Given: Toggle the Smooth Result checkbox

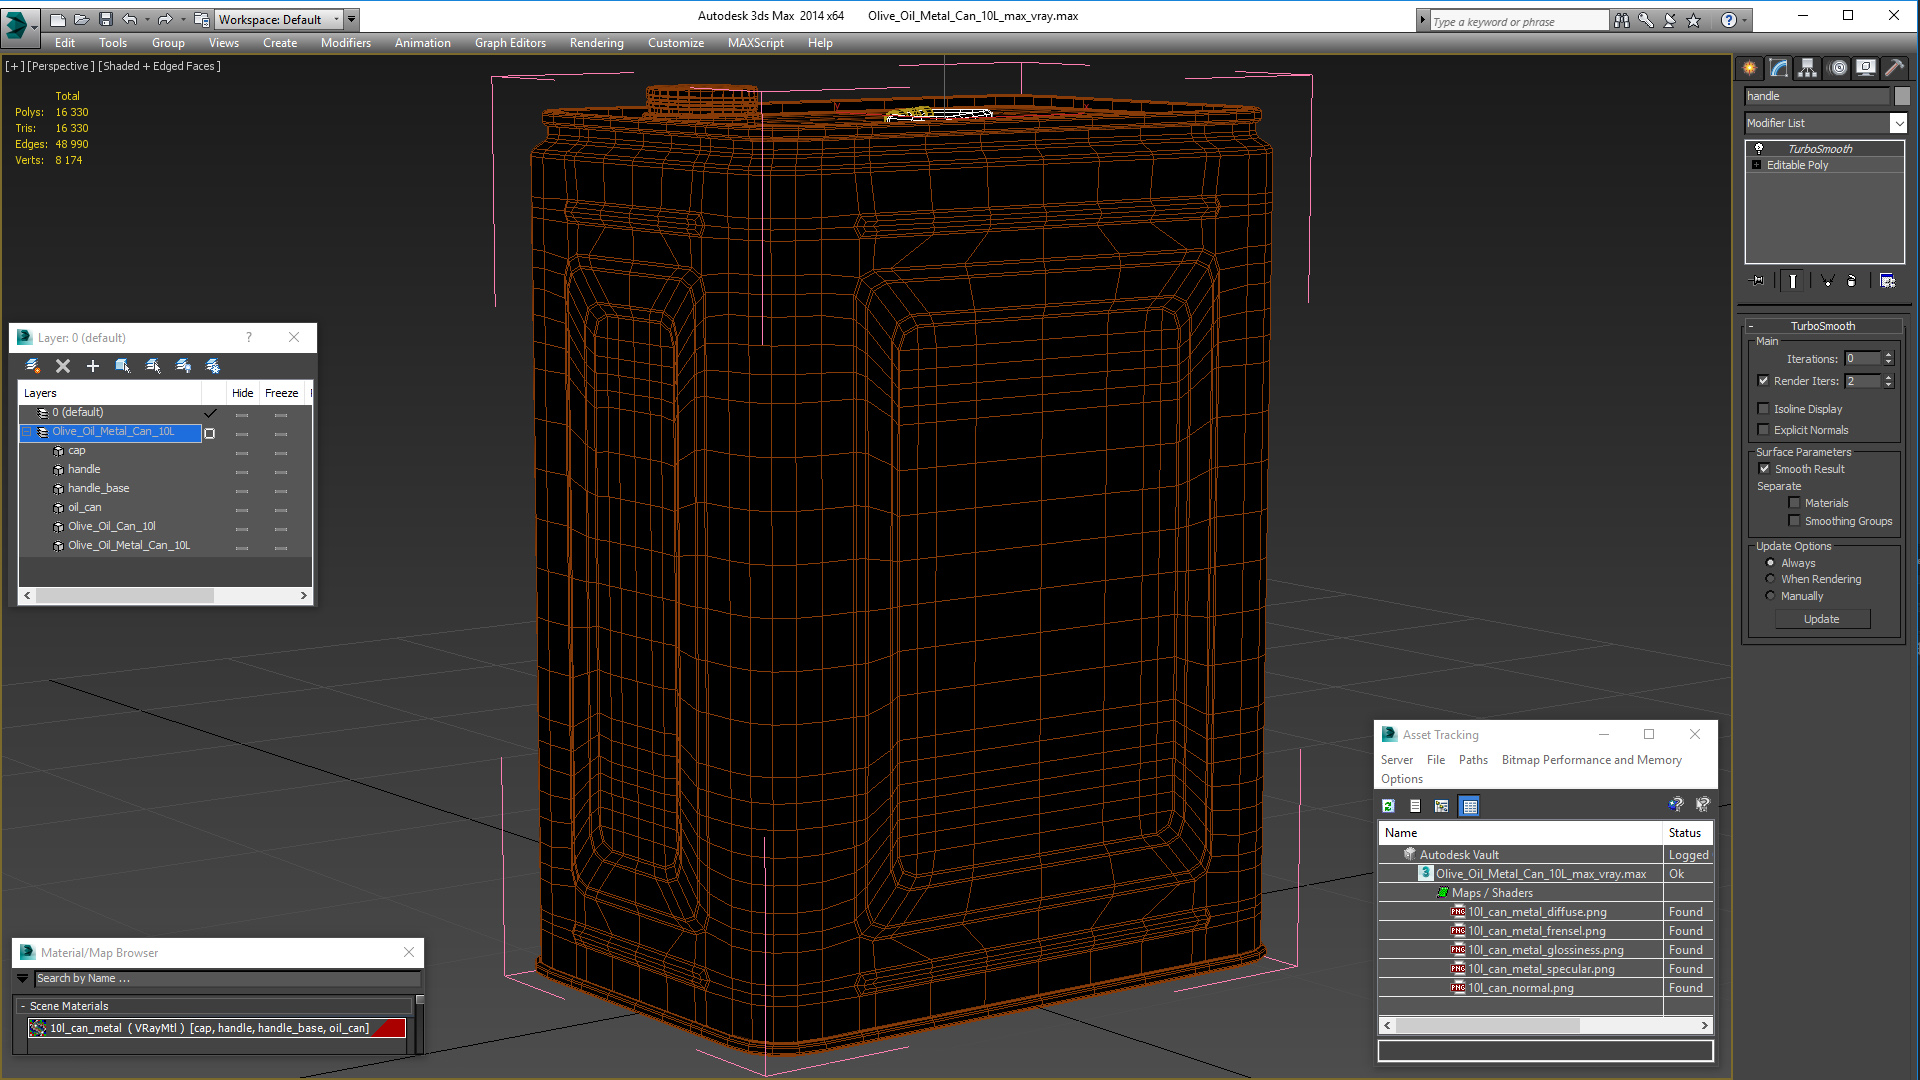Looking at the screenshot, I should [1765, 469].
